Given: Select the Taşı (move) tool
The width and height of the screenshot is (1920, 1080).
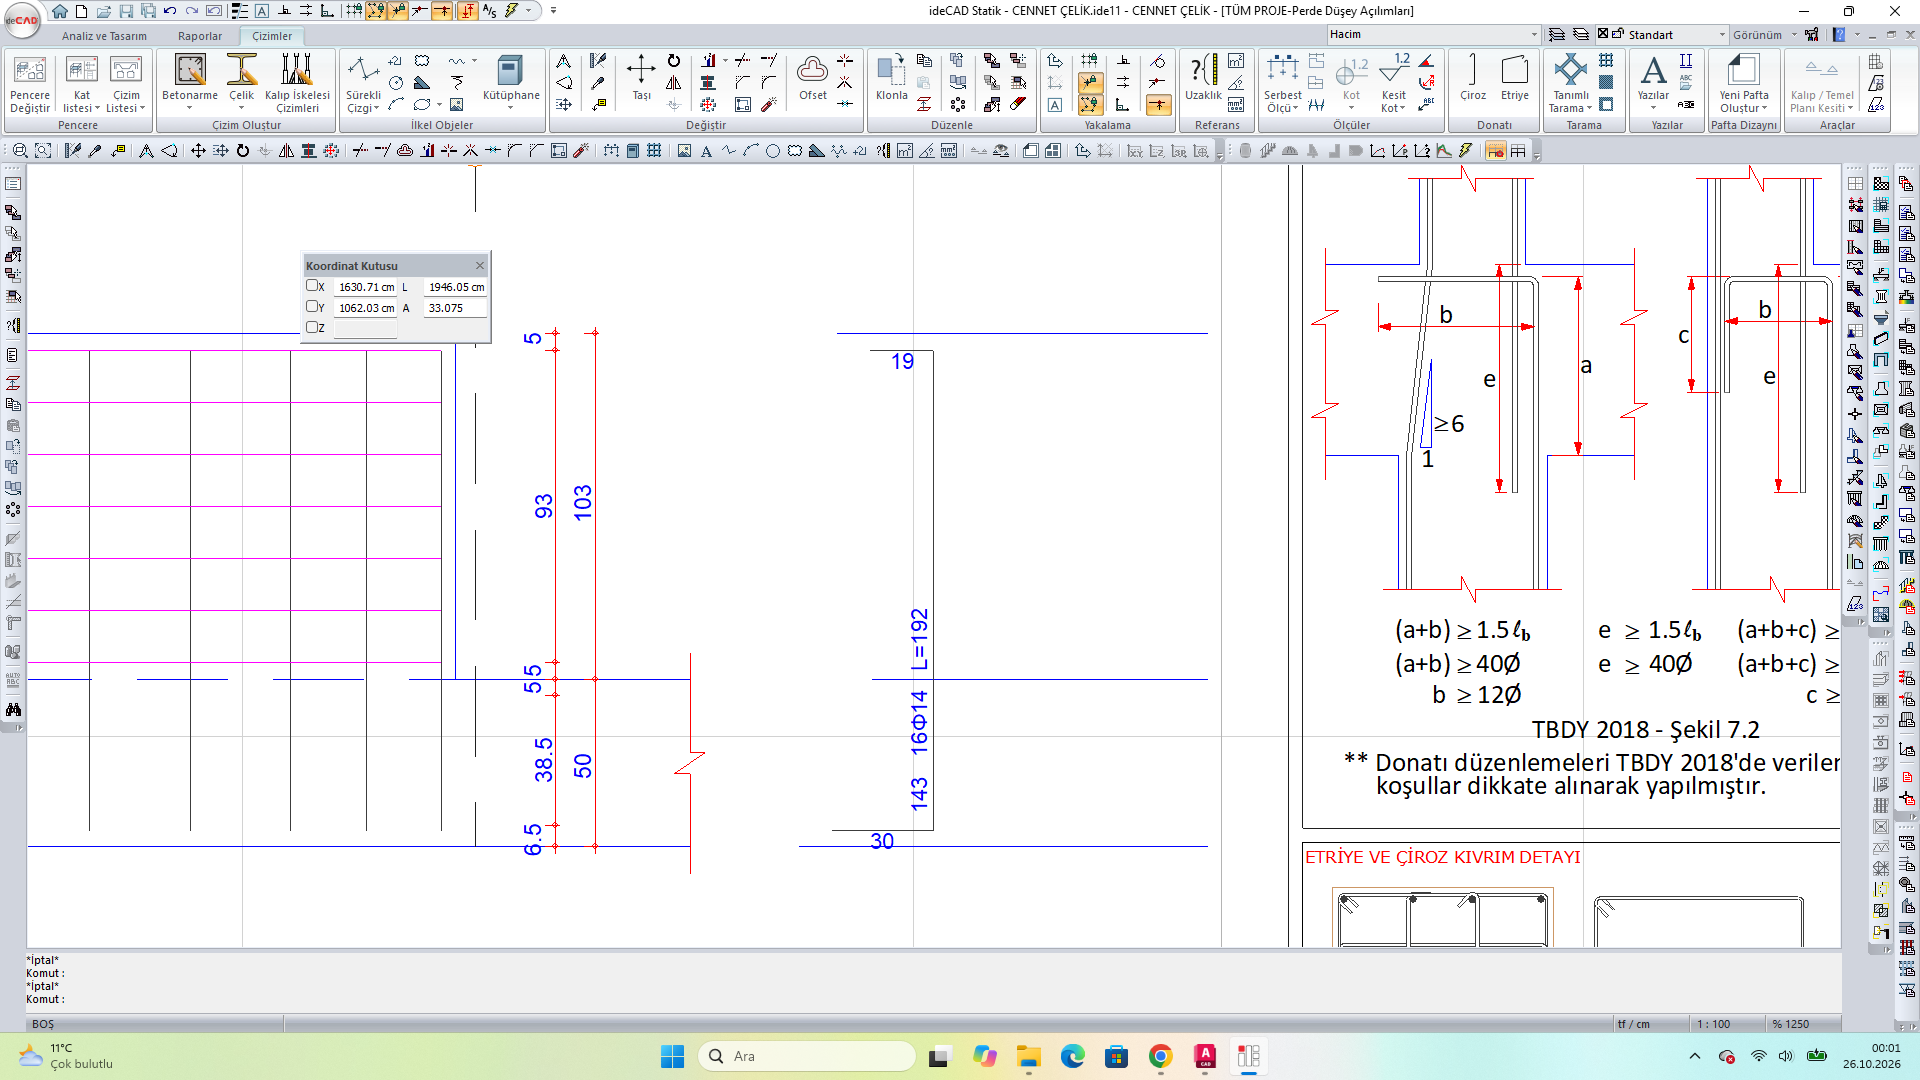Looking at the screenshot, I should click(x=641, y=78).
